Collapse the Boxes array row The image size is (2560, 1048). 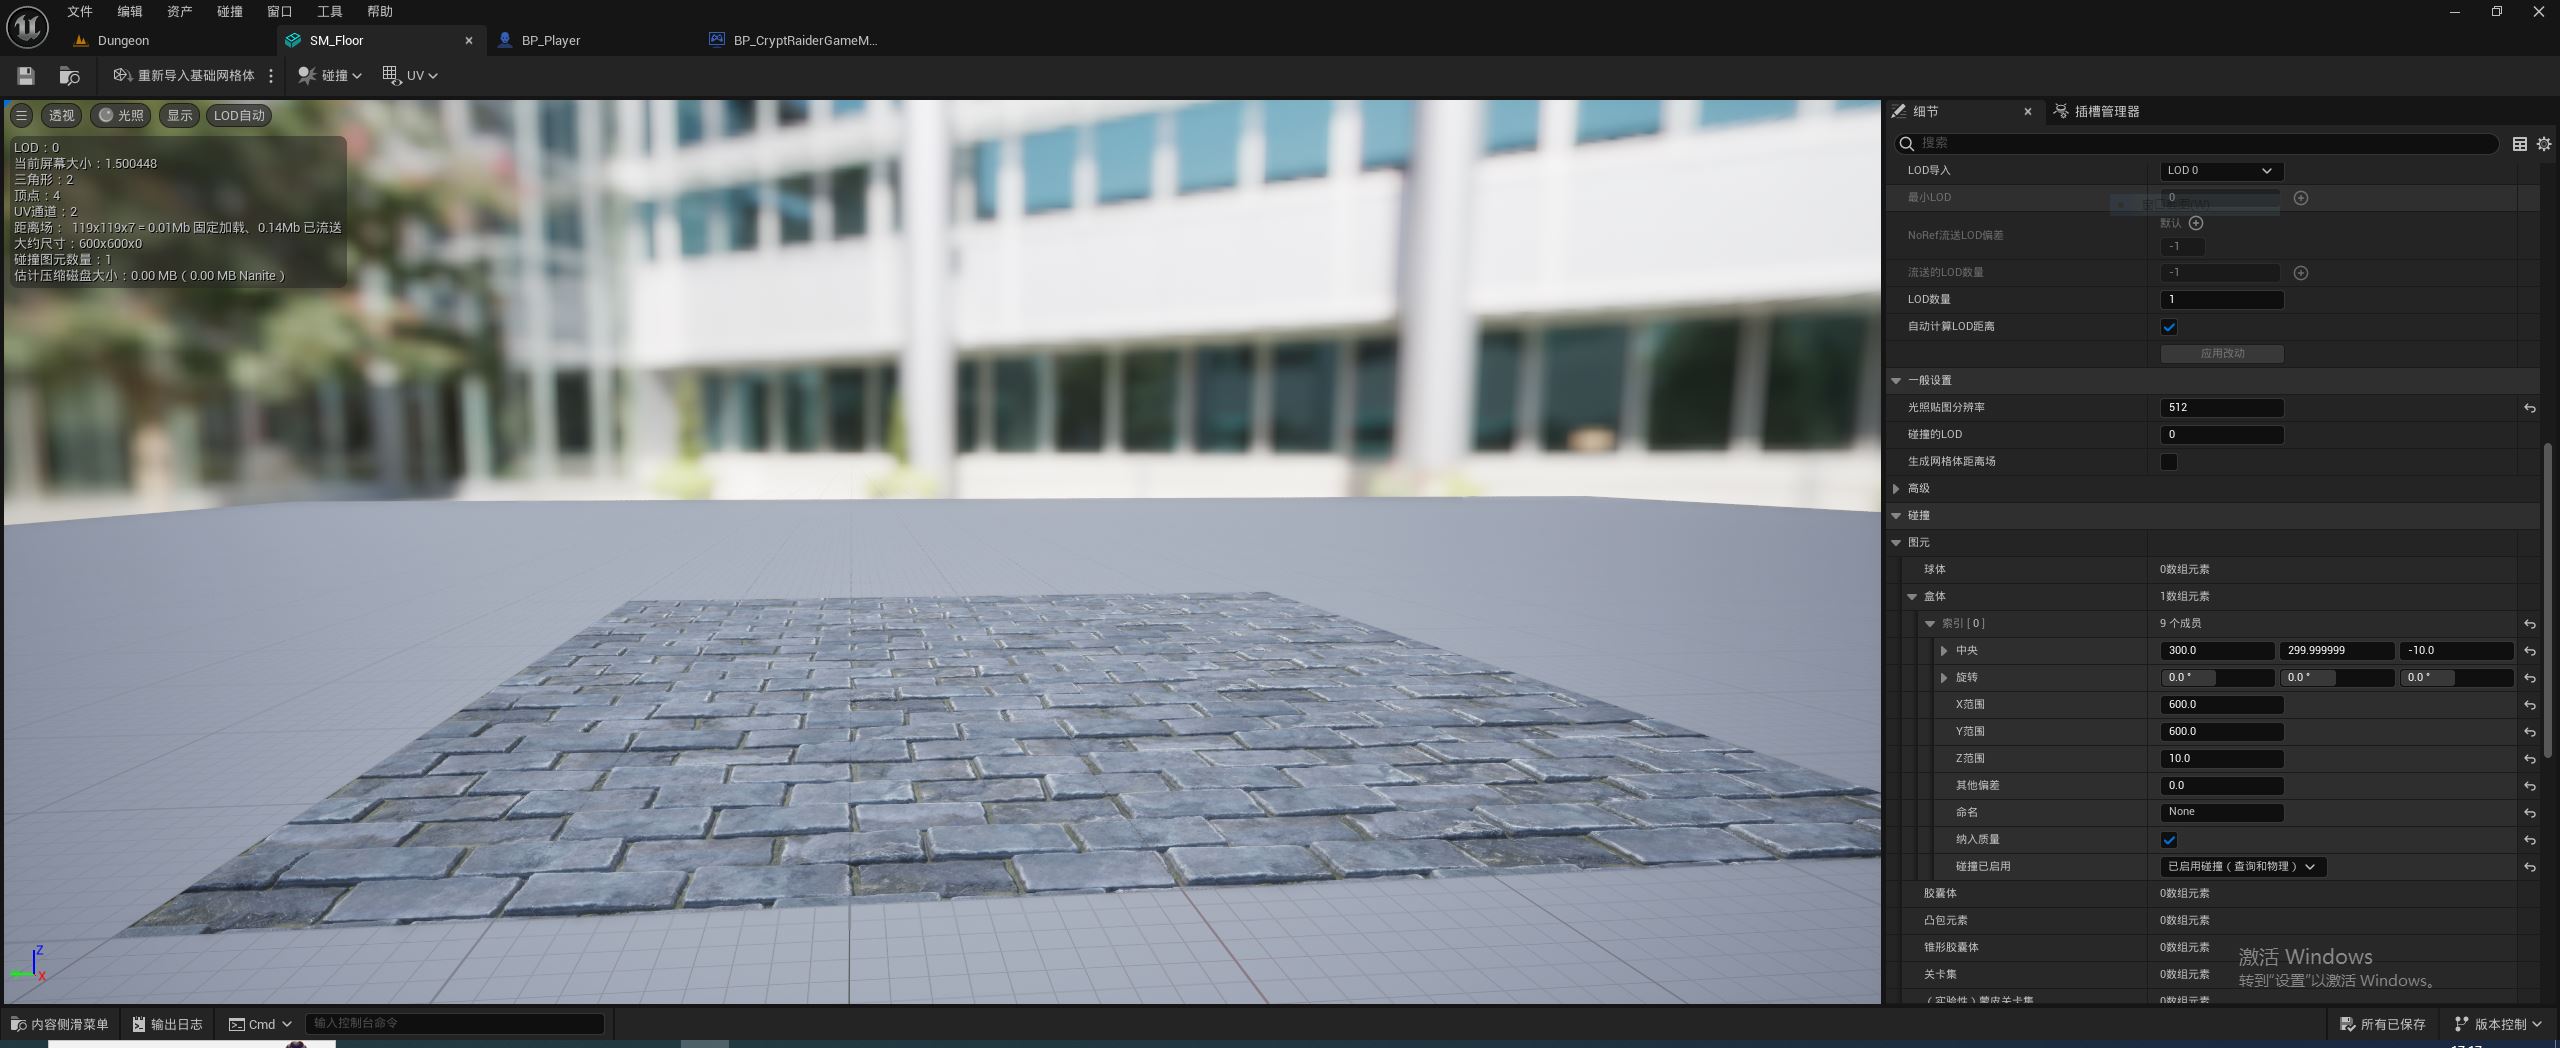pyautogui.click(x=1912, y=596)
